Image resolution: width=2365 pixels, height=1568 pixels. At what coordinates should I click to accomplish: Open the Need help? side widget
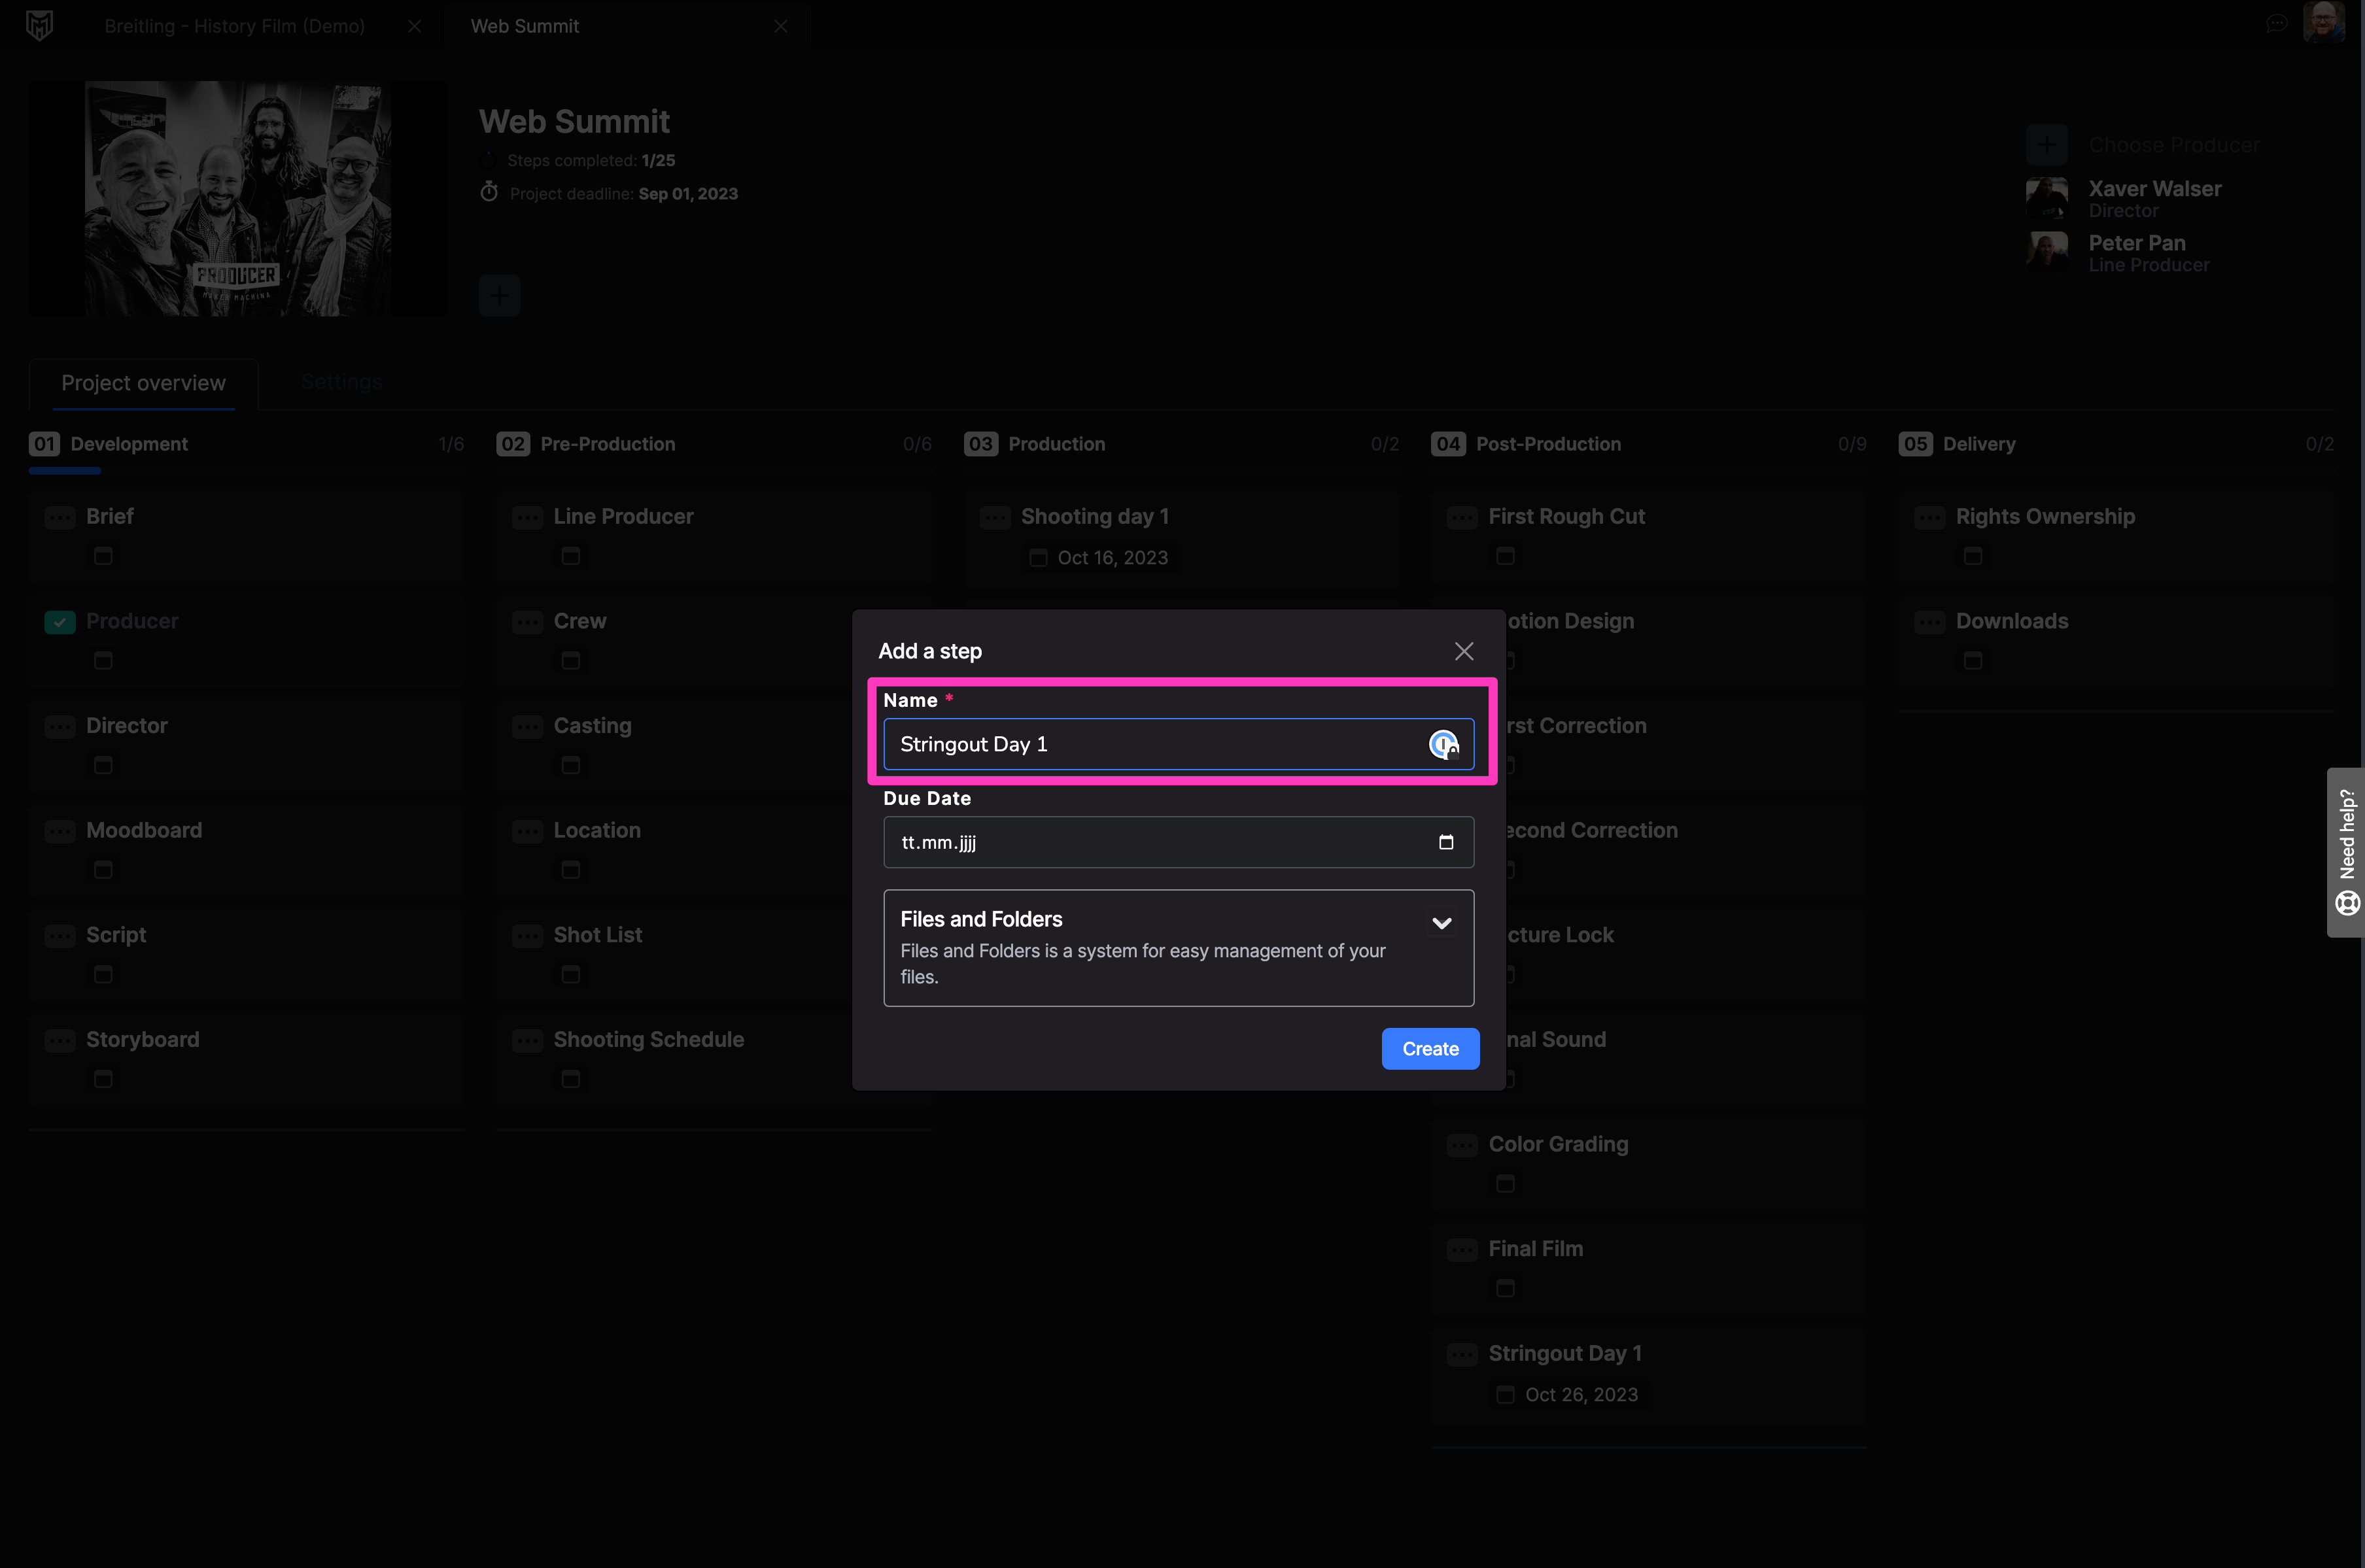click(x=2345, y=852)
